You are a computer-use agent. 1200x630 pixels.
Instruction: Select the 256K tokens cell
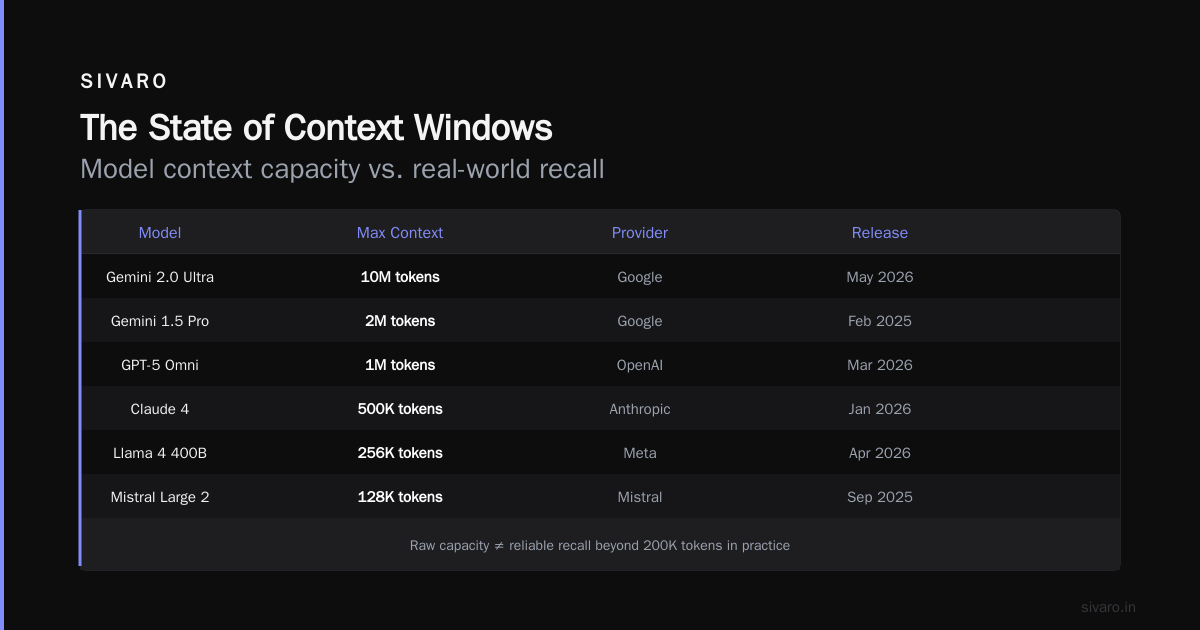point(400,453)
